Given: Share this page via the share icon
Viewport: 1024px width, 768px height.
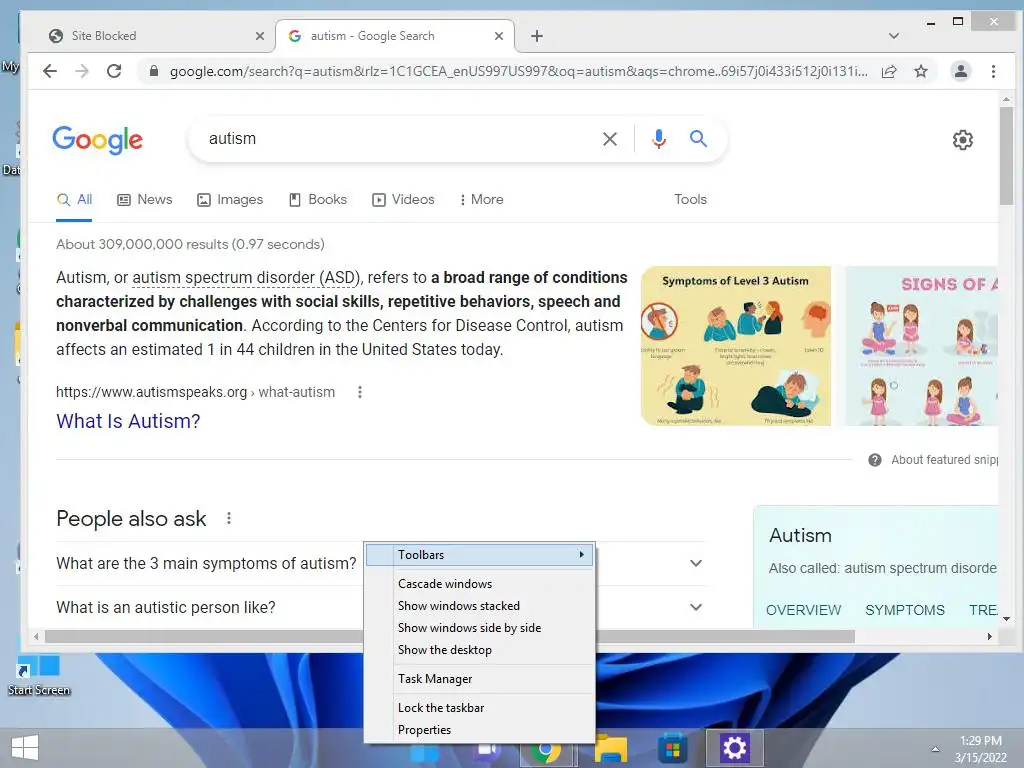Looking at the screenshot, I should pyautogui.click(x=889, y=71).
